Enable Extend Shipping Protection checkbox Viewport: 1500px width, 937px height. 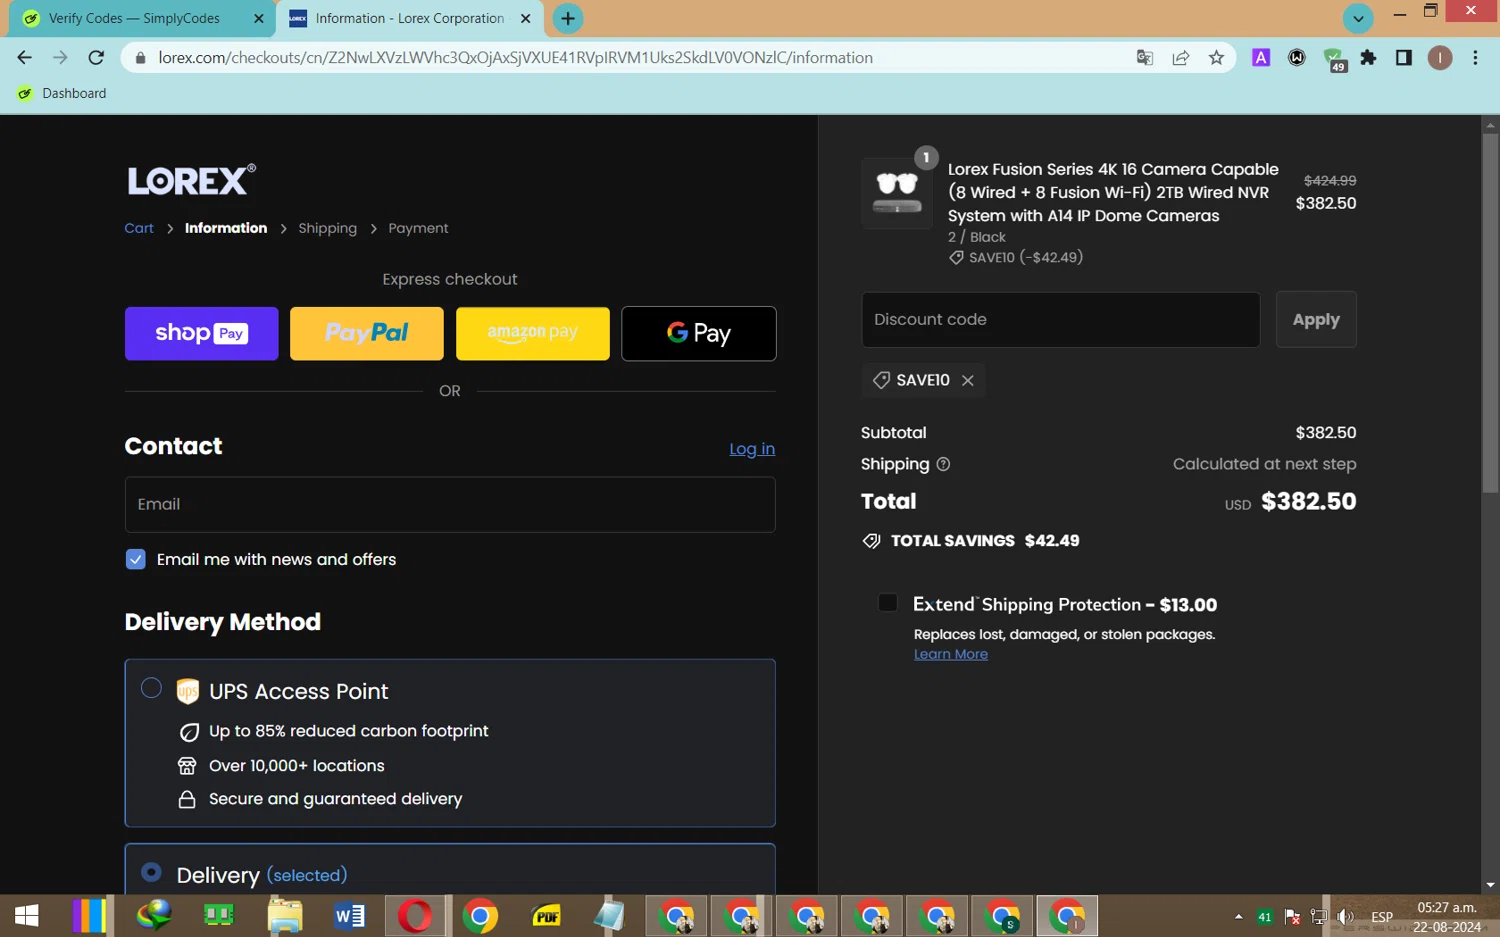tap(887, 602)
